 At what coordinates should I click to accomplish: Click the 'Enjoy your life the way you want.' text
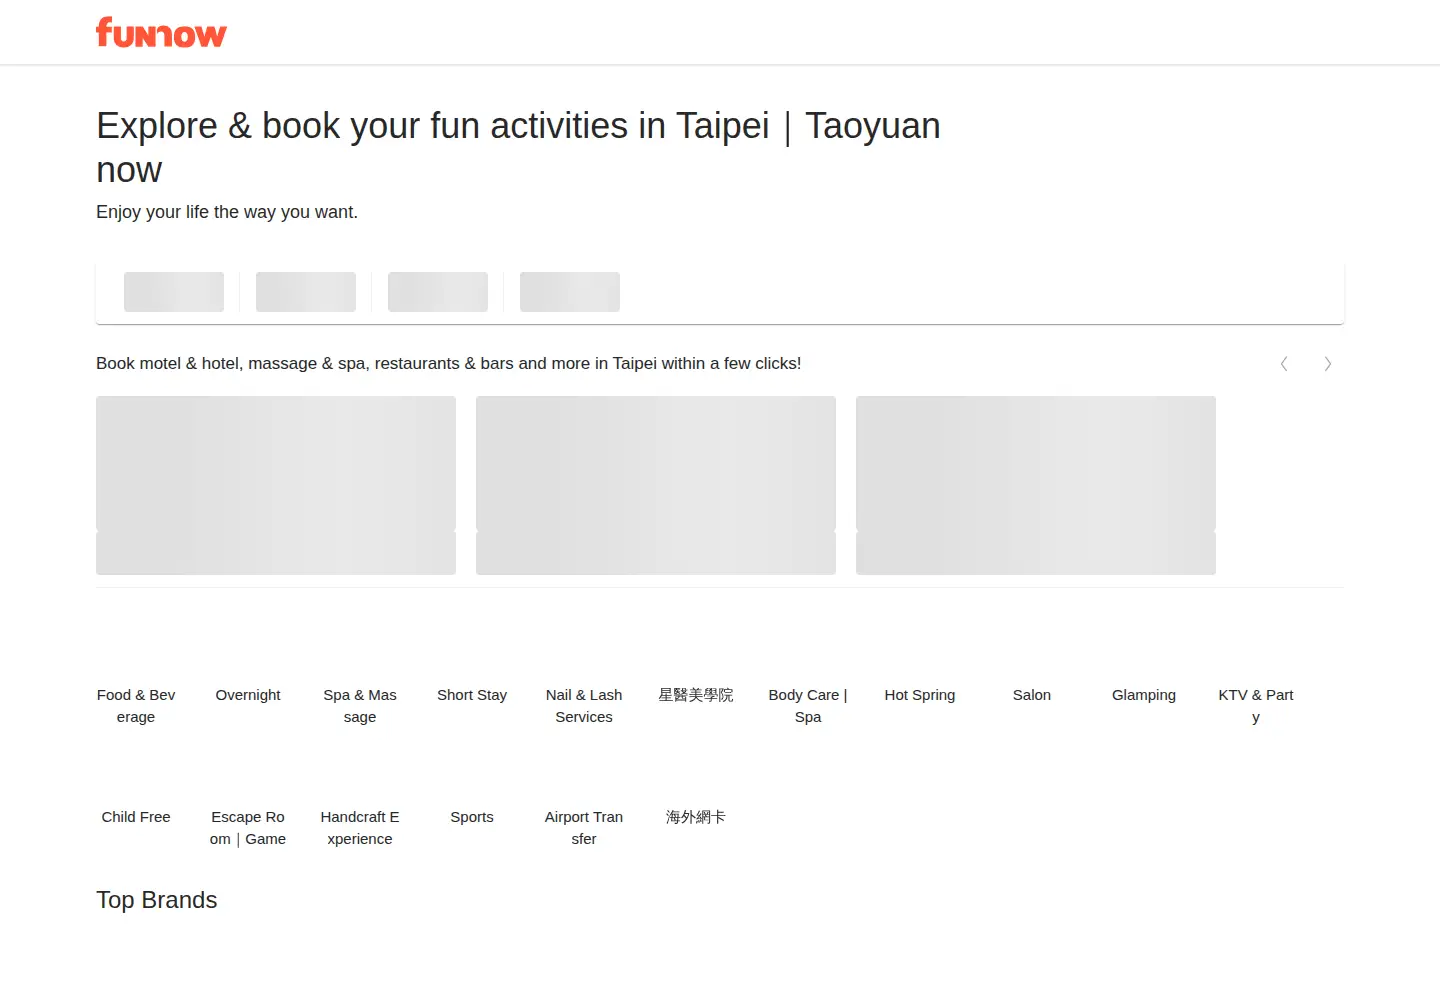(x=227, y=212)
